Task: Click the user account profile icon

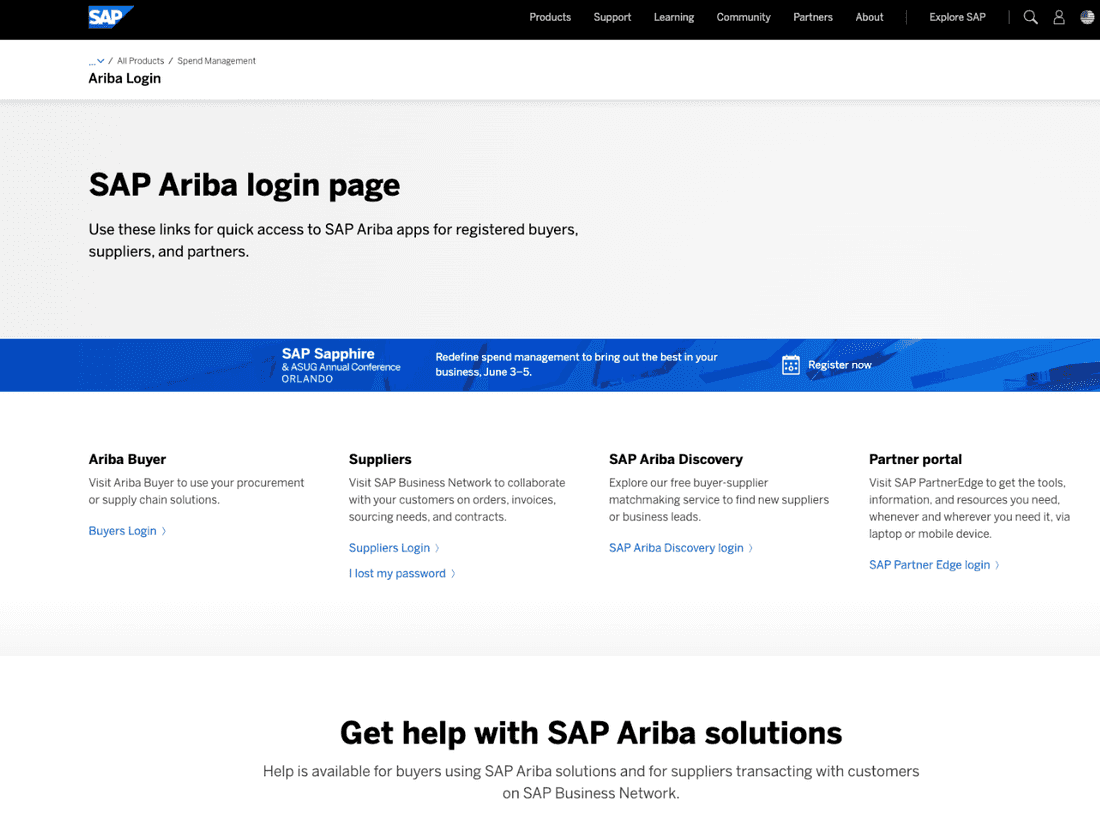Action: pyautogui.click(x=1059, y=17)
